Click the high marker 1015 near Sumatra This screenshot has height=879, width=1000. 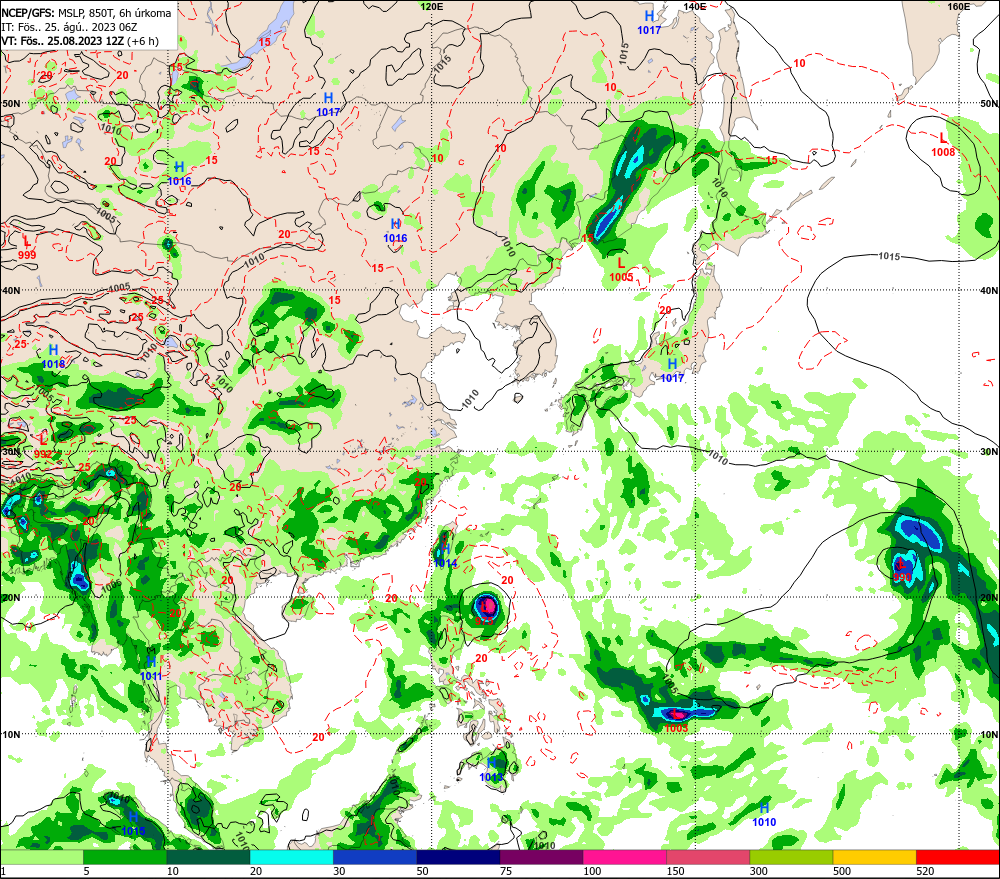coord(133,824)
